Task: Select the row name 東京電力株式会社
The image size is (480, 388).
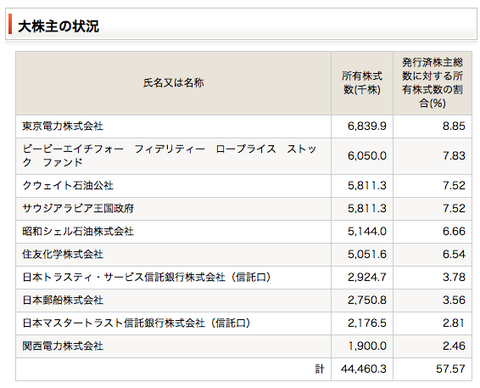Action: pyautogui.click(x=63, y=126)
